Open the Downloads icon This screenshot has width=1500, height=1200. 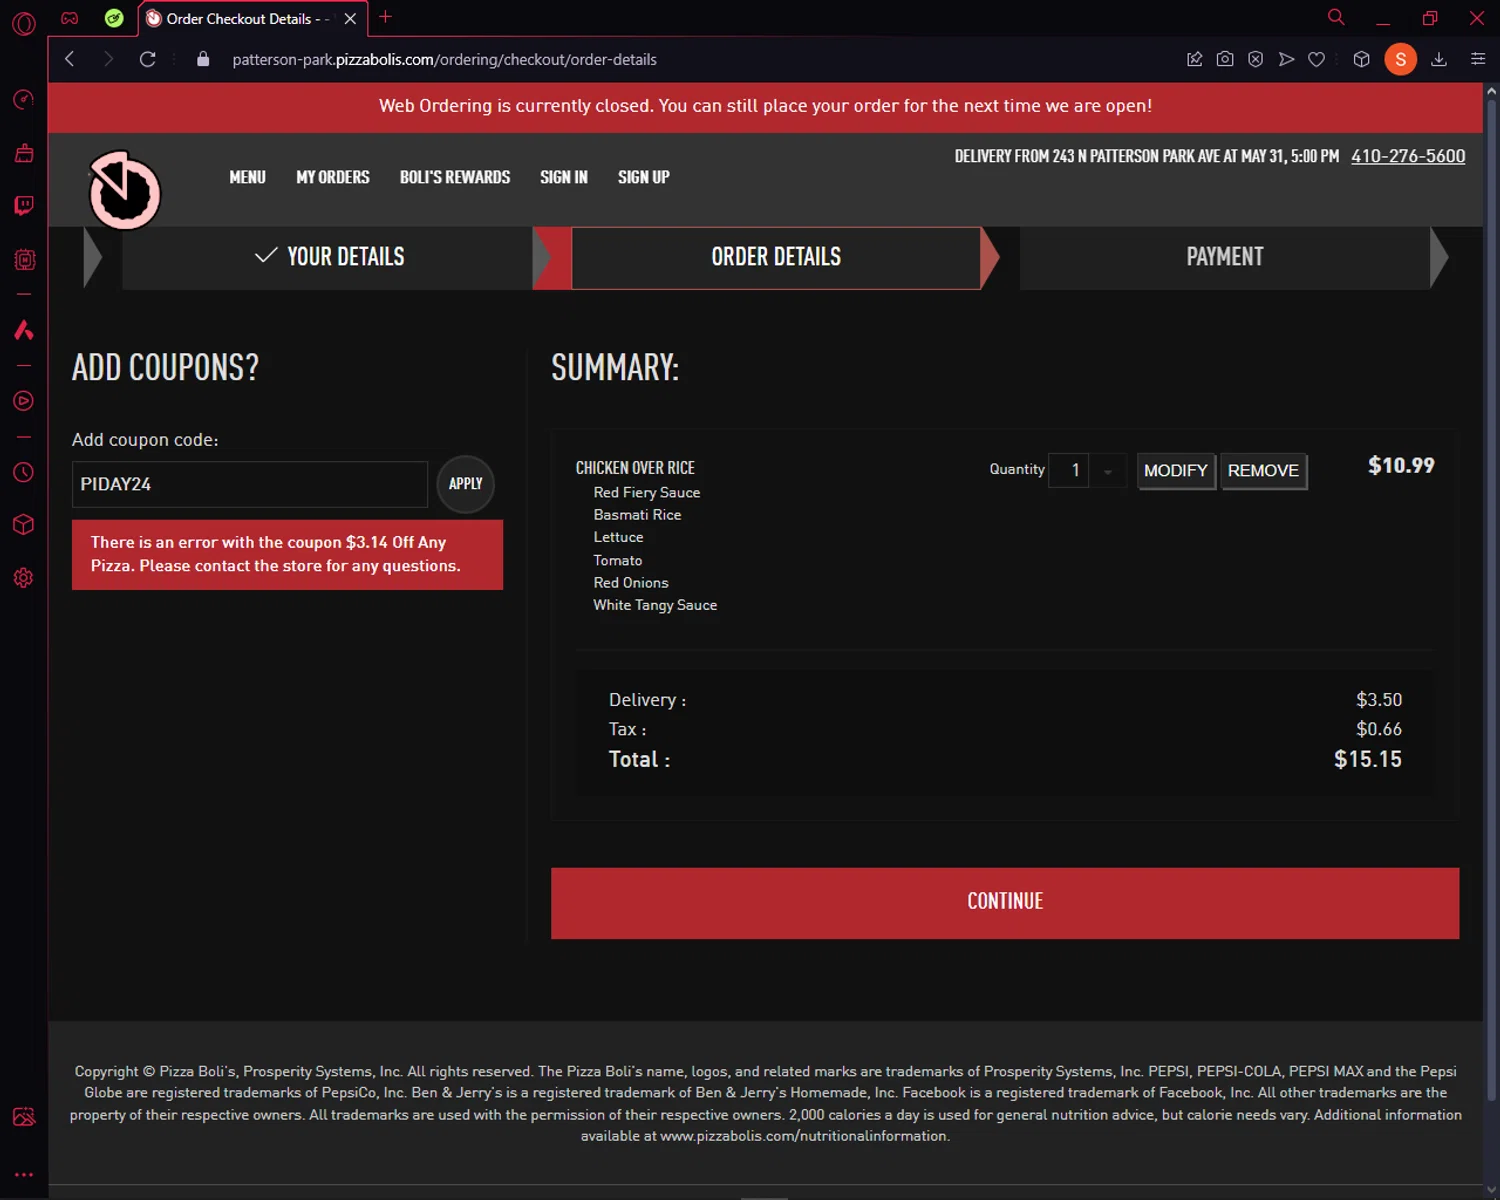(1439, 59)
